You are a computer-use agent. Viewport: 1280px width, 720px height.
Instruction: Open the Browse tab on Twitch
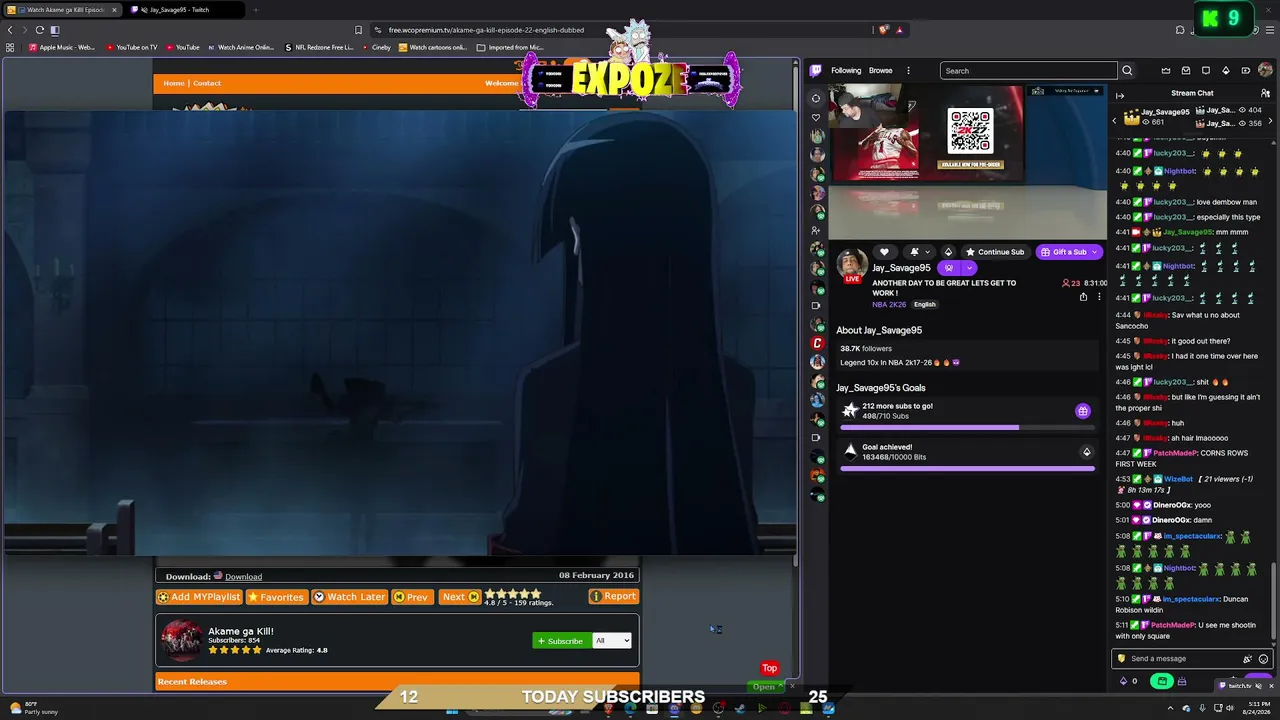pos(881,71)
